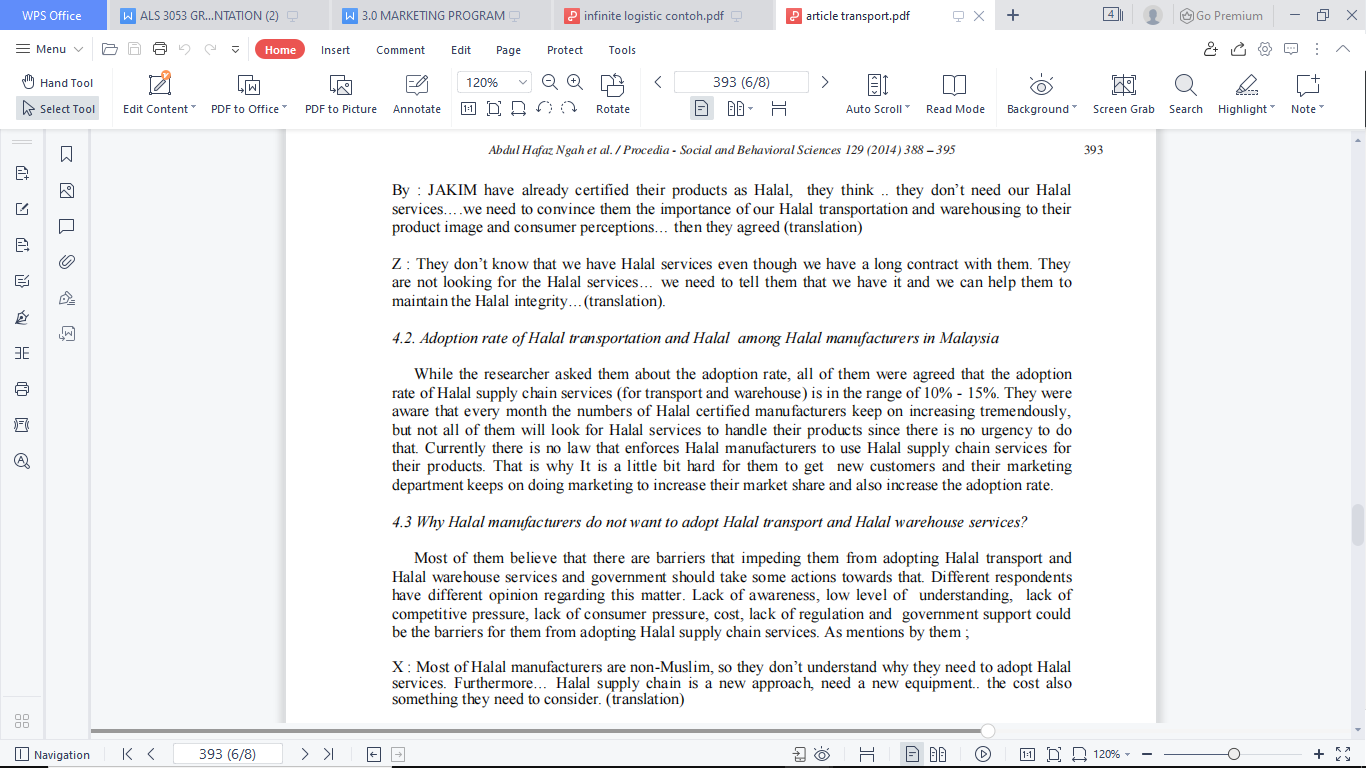Go to next page in toolbar
This screenshot has height=768, width=1366.
825,82
